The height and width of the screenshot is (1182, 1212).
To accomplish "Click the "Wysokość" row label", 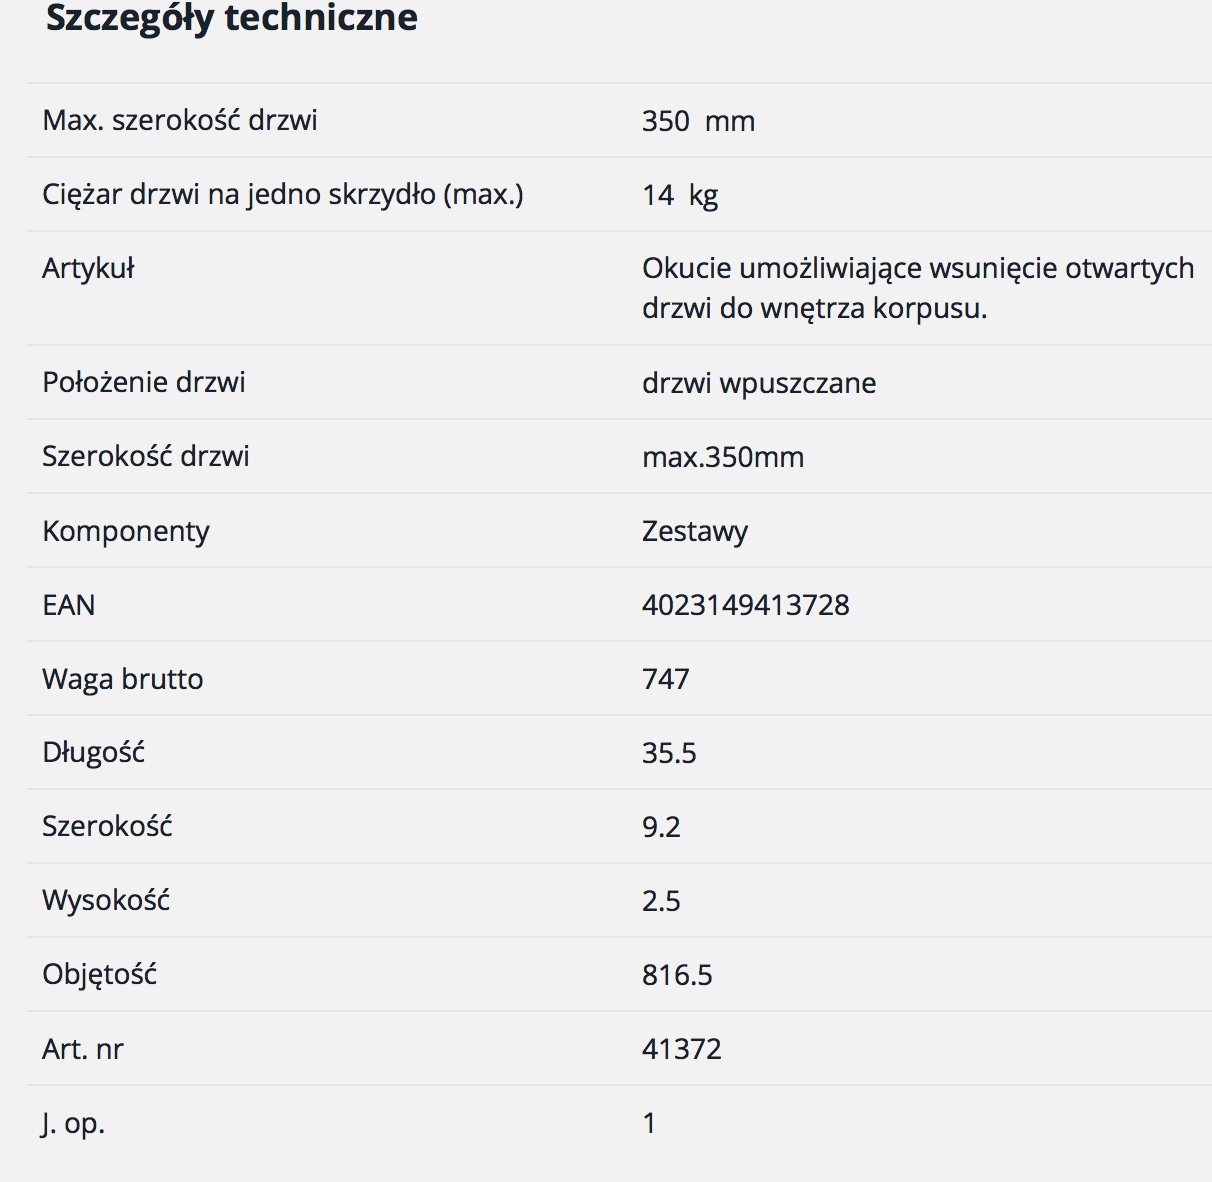I will coord(106,900).
